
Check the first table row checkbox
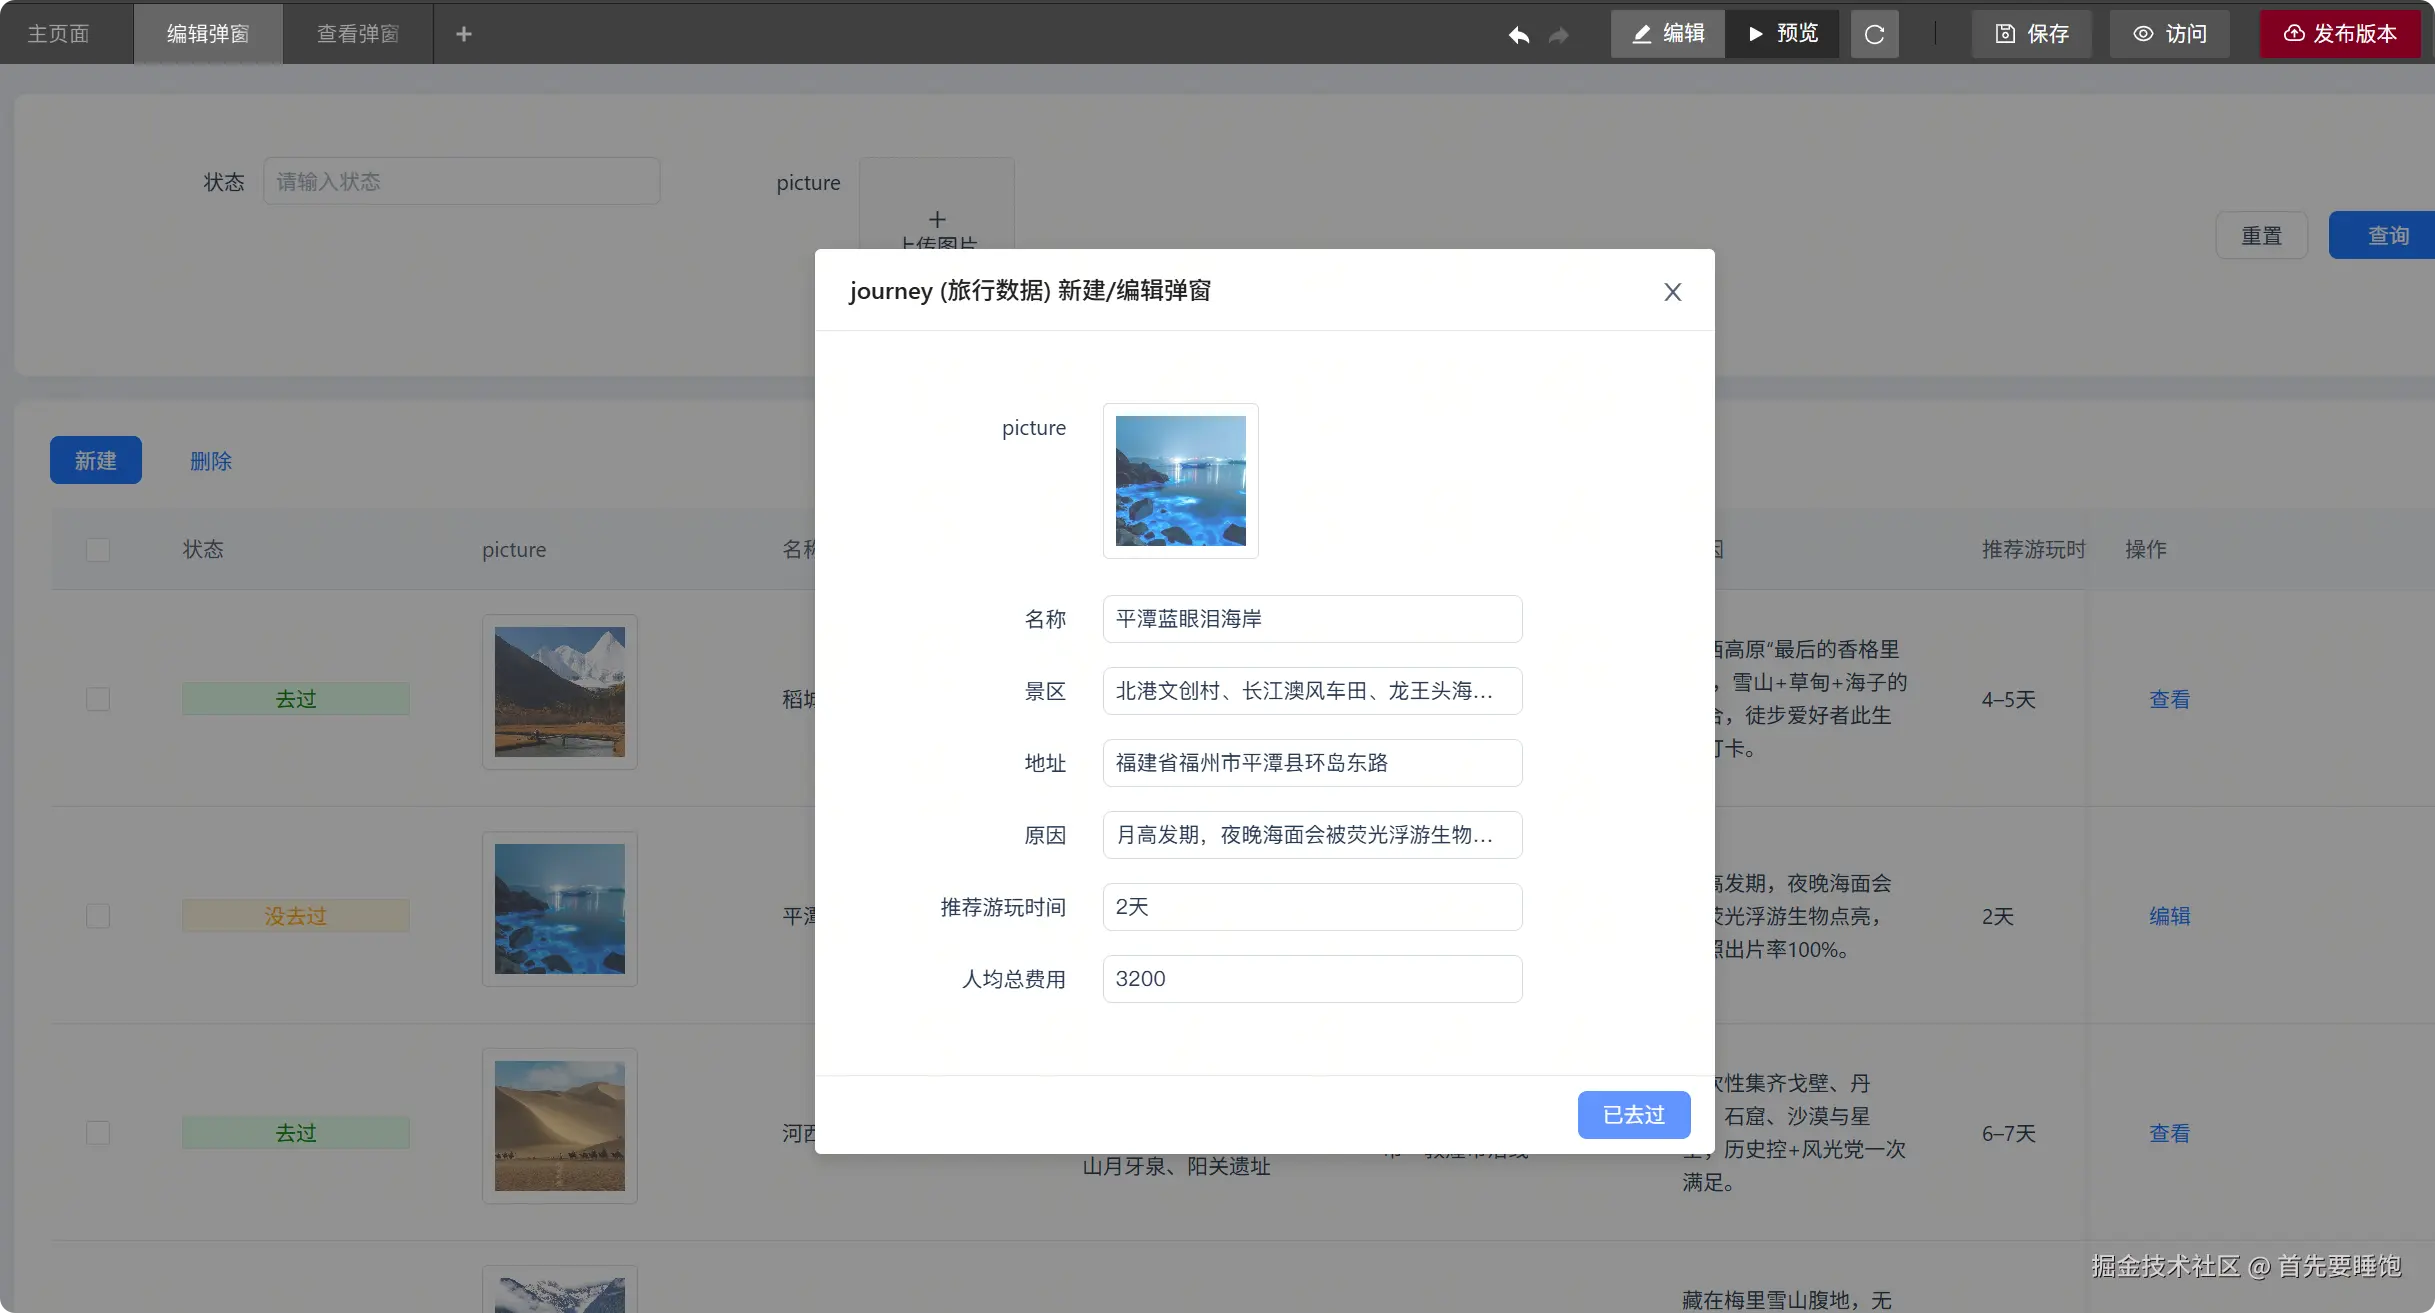pyautogui.click(x=98, y=699)
